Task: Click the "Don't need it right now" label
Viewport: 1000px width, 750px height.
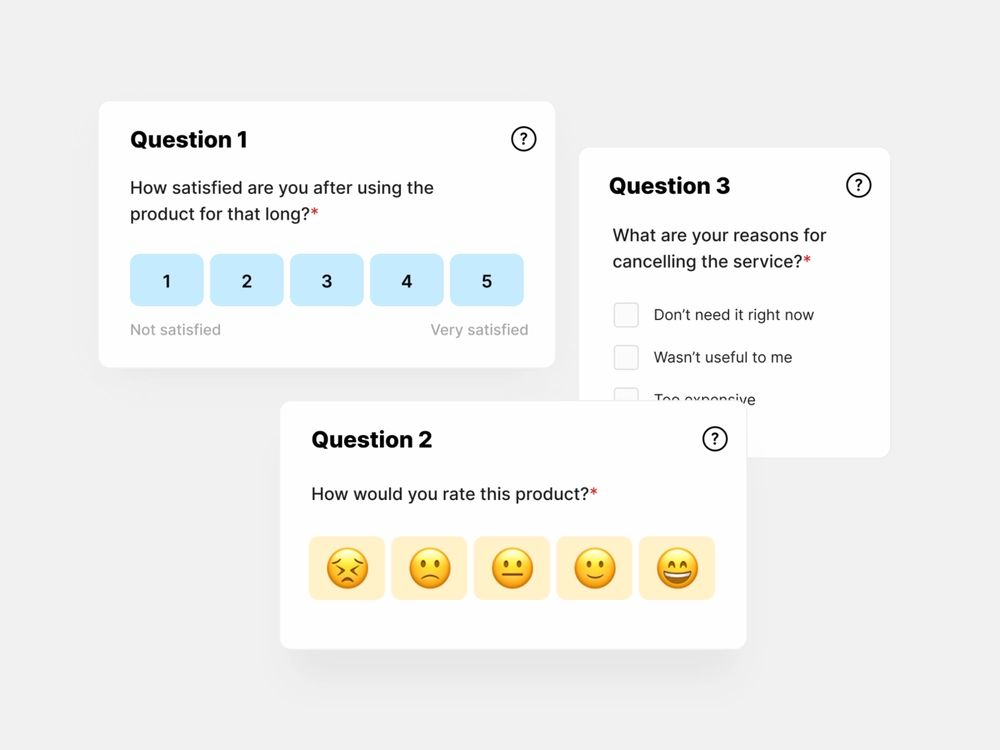Action: coord(733,314)
